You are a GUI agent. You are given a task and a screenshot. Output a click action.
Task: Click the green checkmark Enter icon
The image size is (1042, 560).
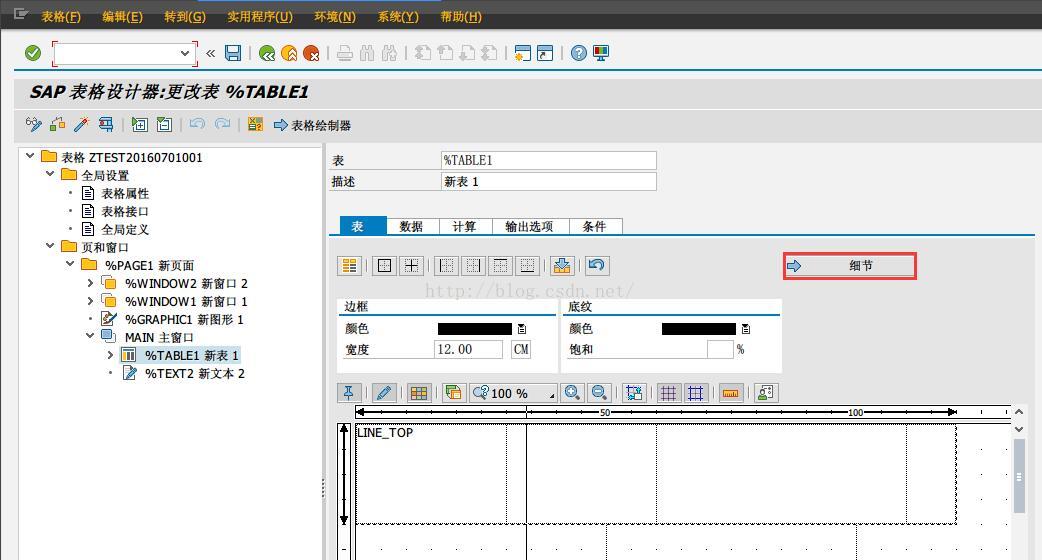click(33, 52)
